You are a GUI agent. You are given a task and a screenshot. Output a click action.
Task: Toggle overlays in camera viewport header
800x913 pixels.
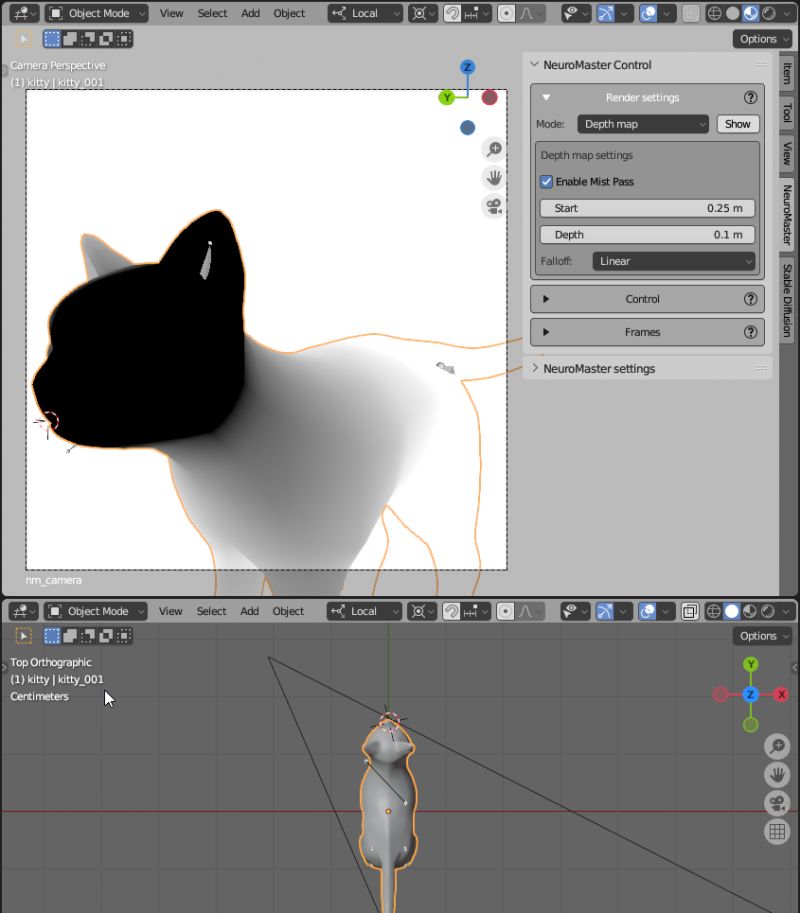point(648,13)
